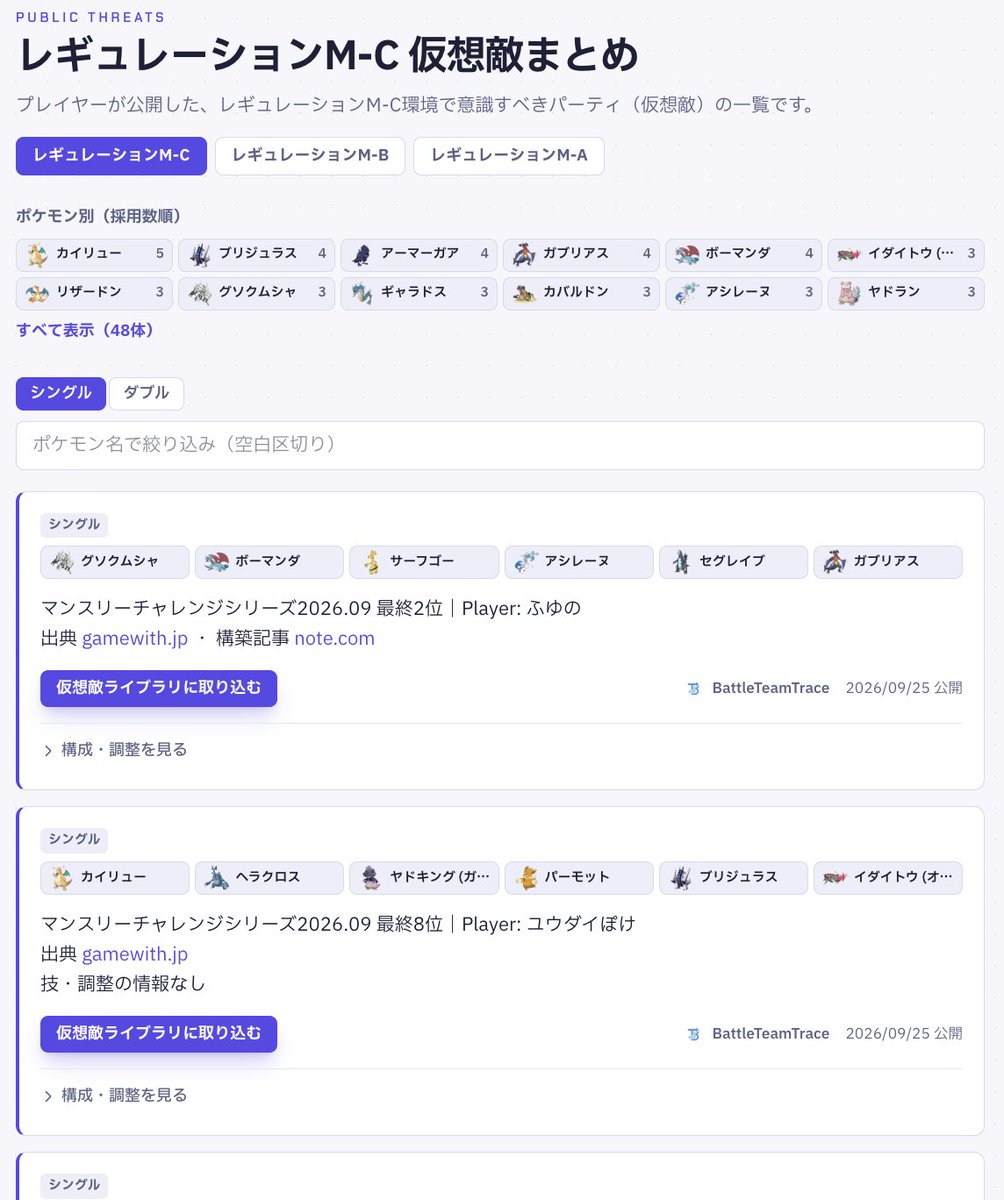
Task: Click the 最終2位 Player: ふゆの line
Action: pos(311,608)
